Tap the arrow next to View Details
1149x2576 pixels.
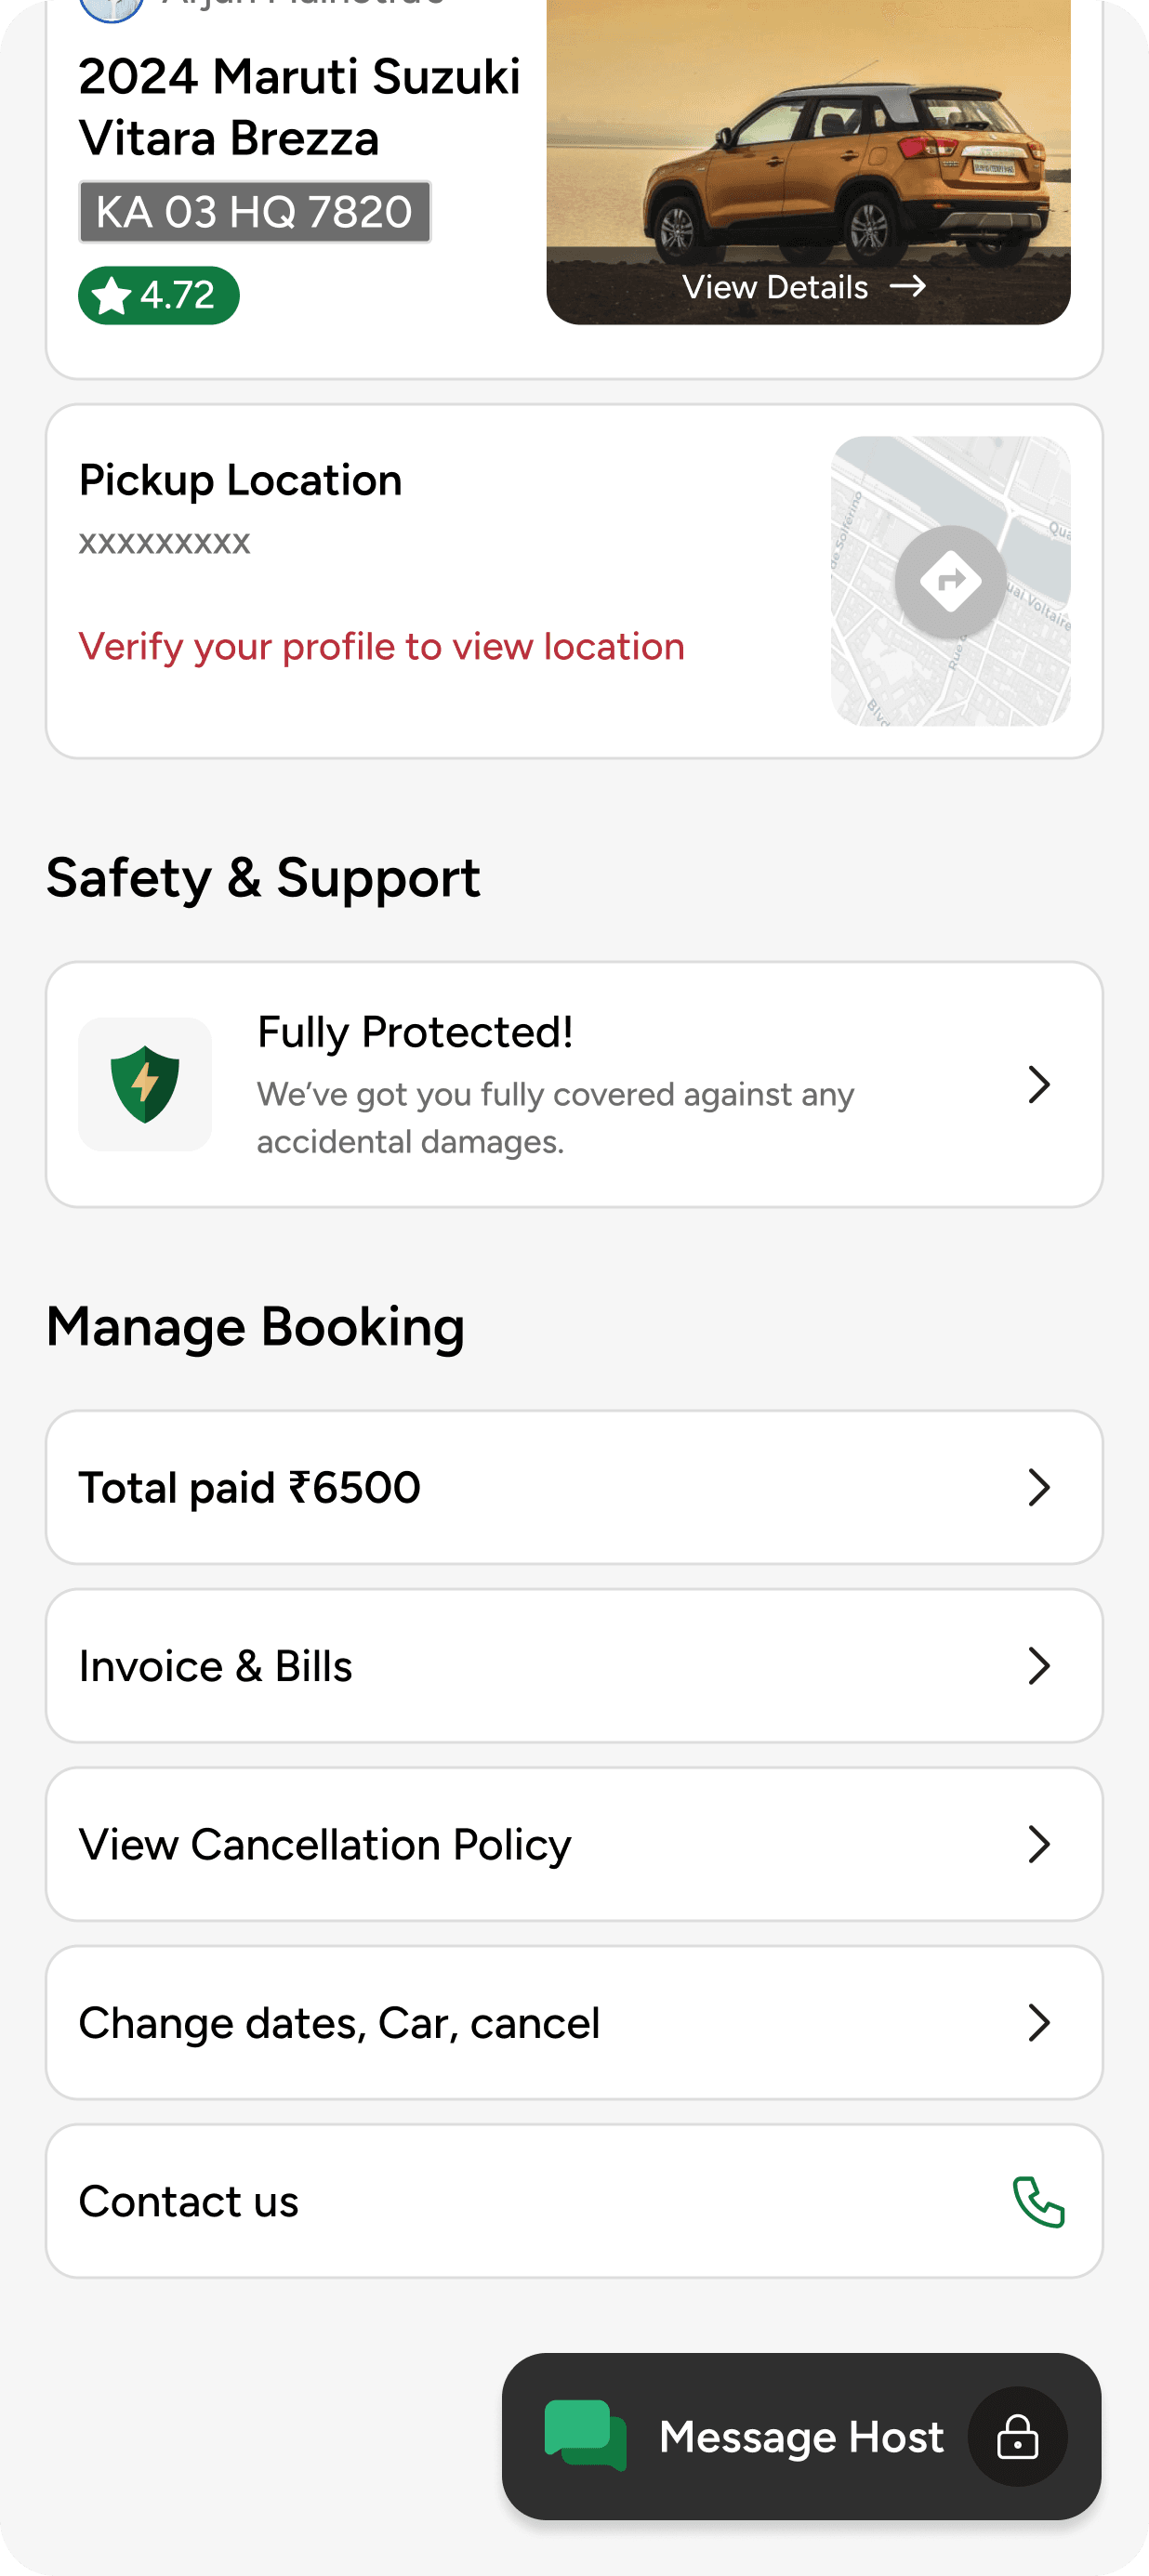click(x=908, y=287)
